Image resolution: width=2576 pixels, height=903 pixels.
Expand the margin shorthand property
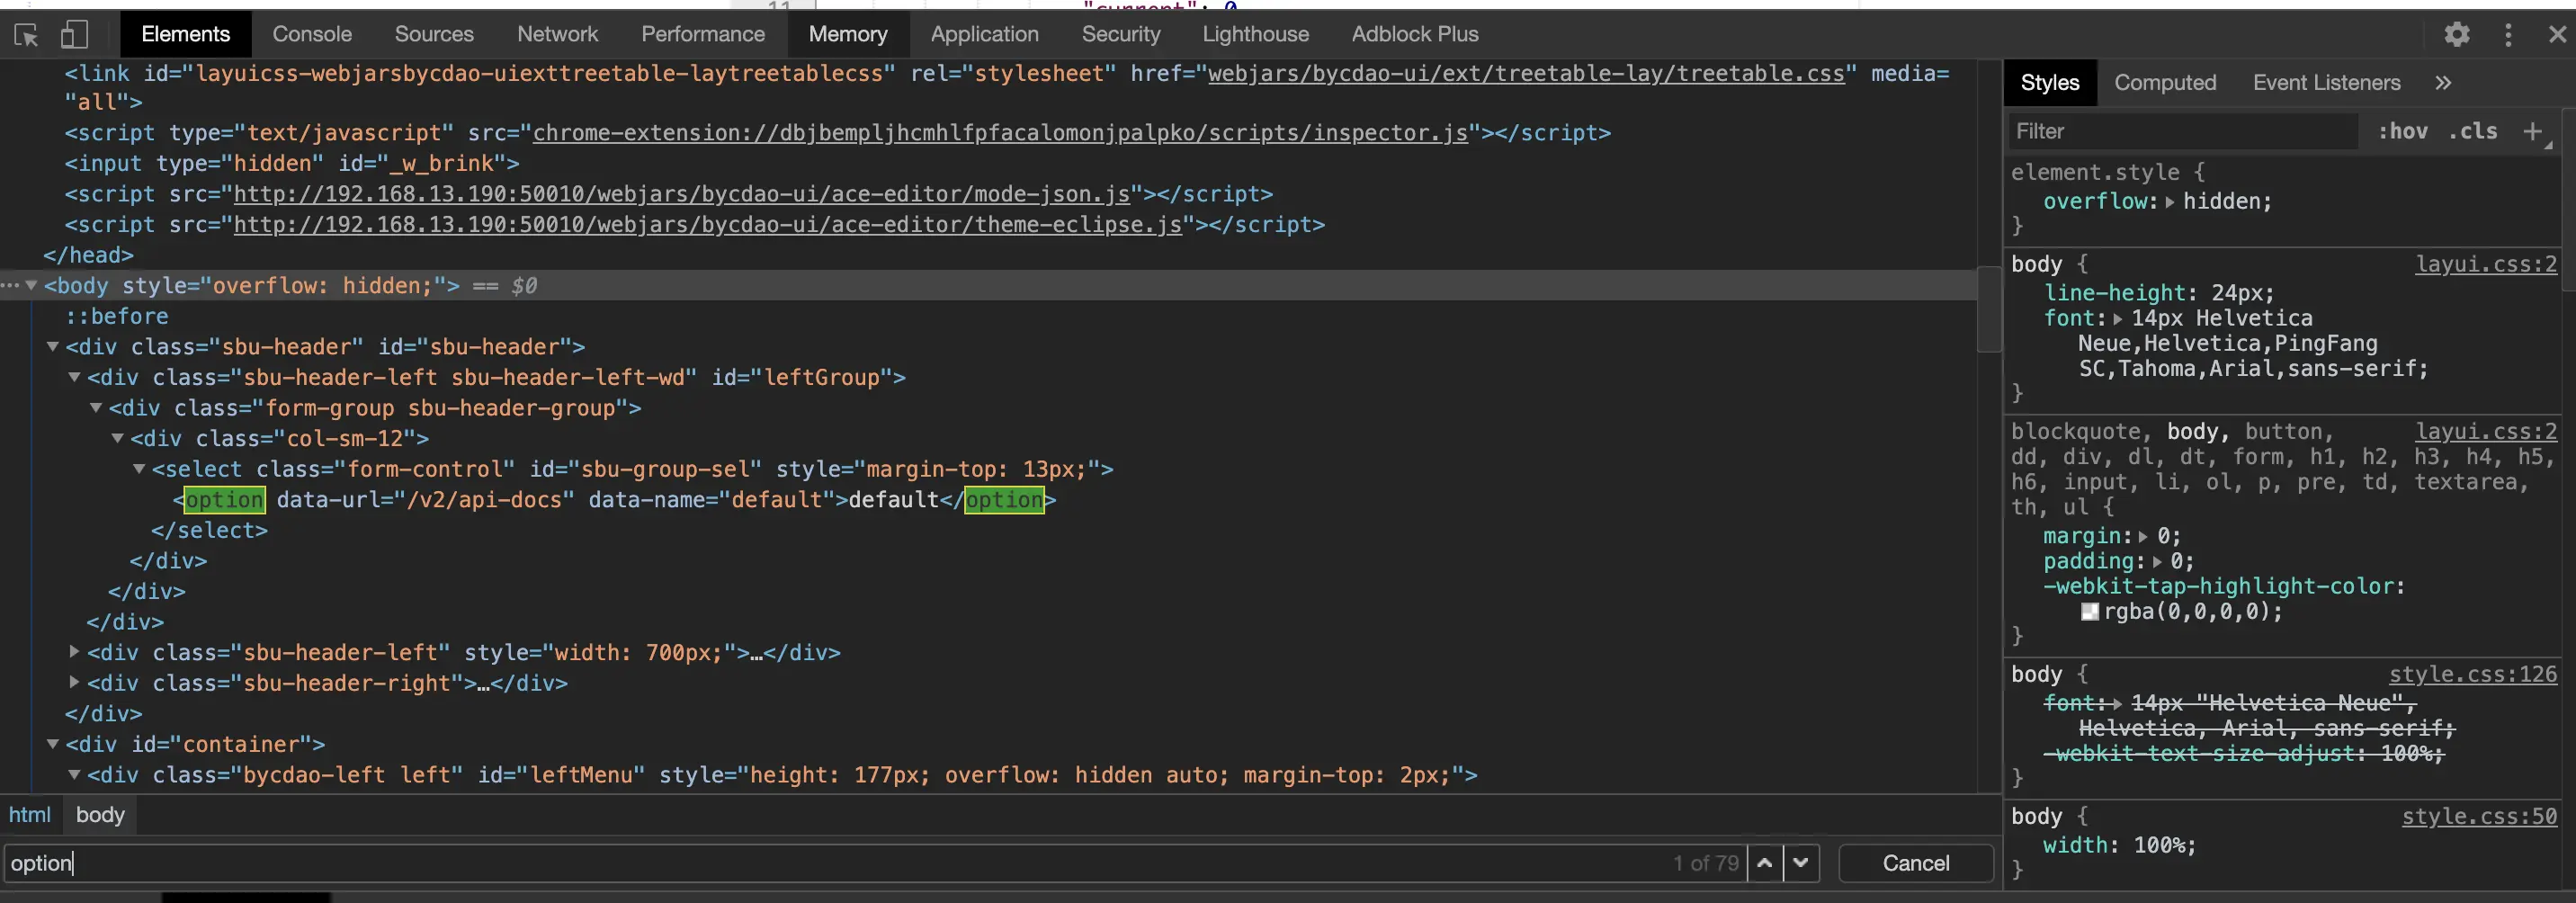(x=2143, y=537)
